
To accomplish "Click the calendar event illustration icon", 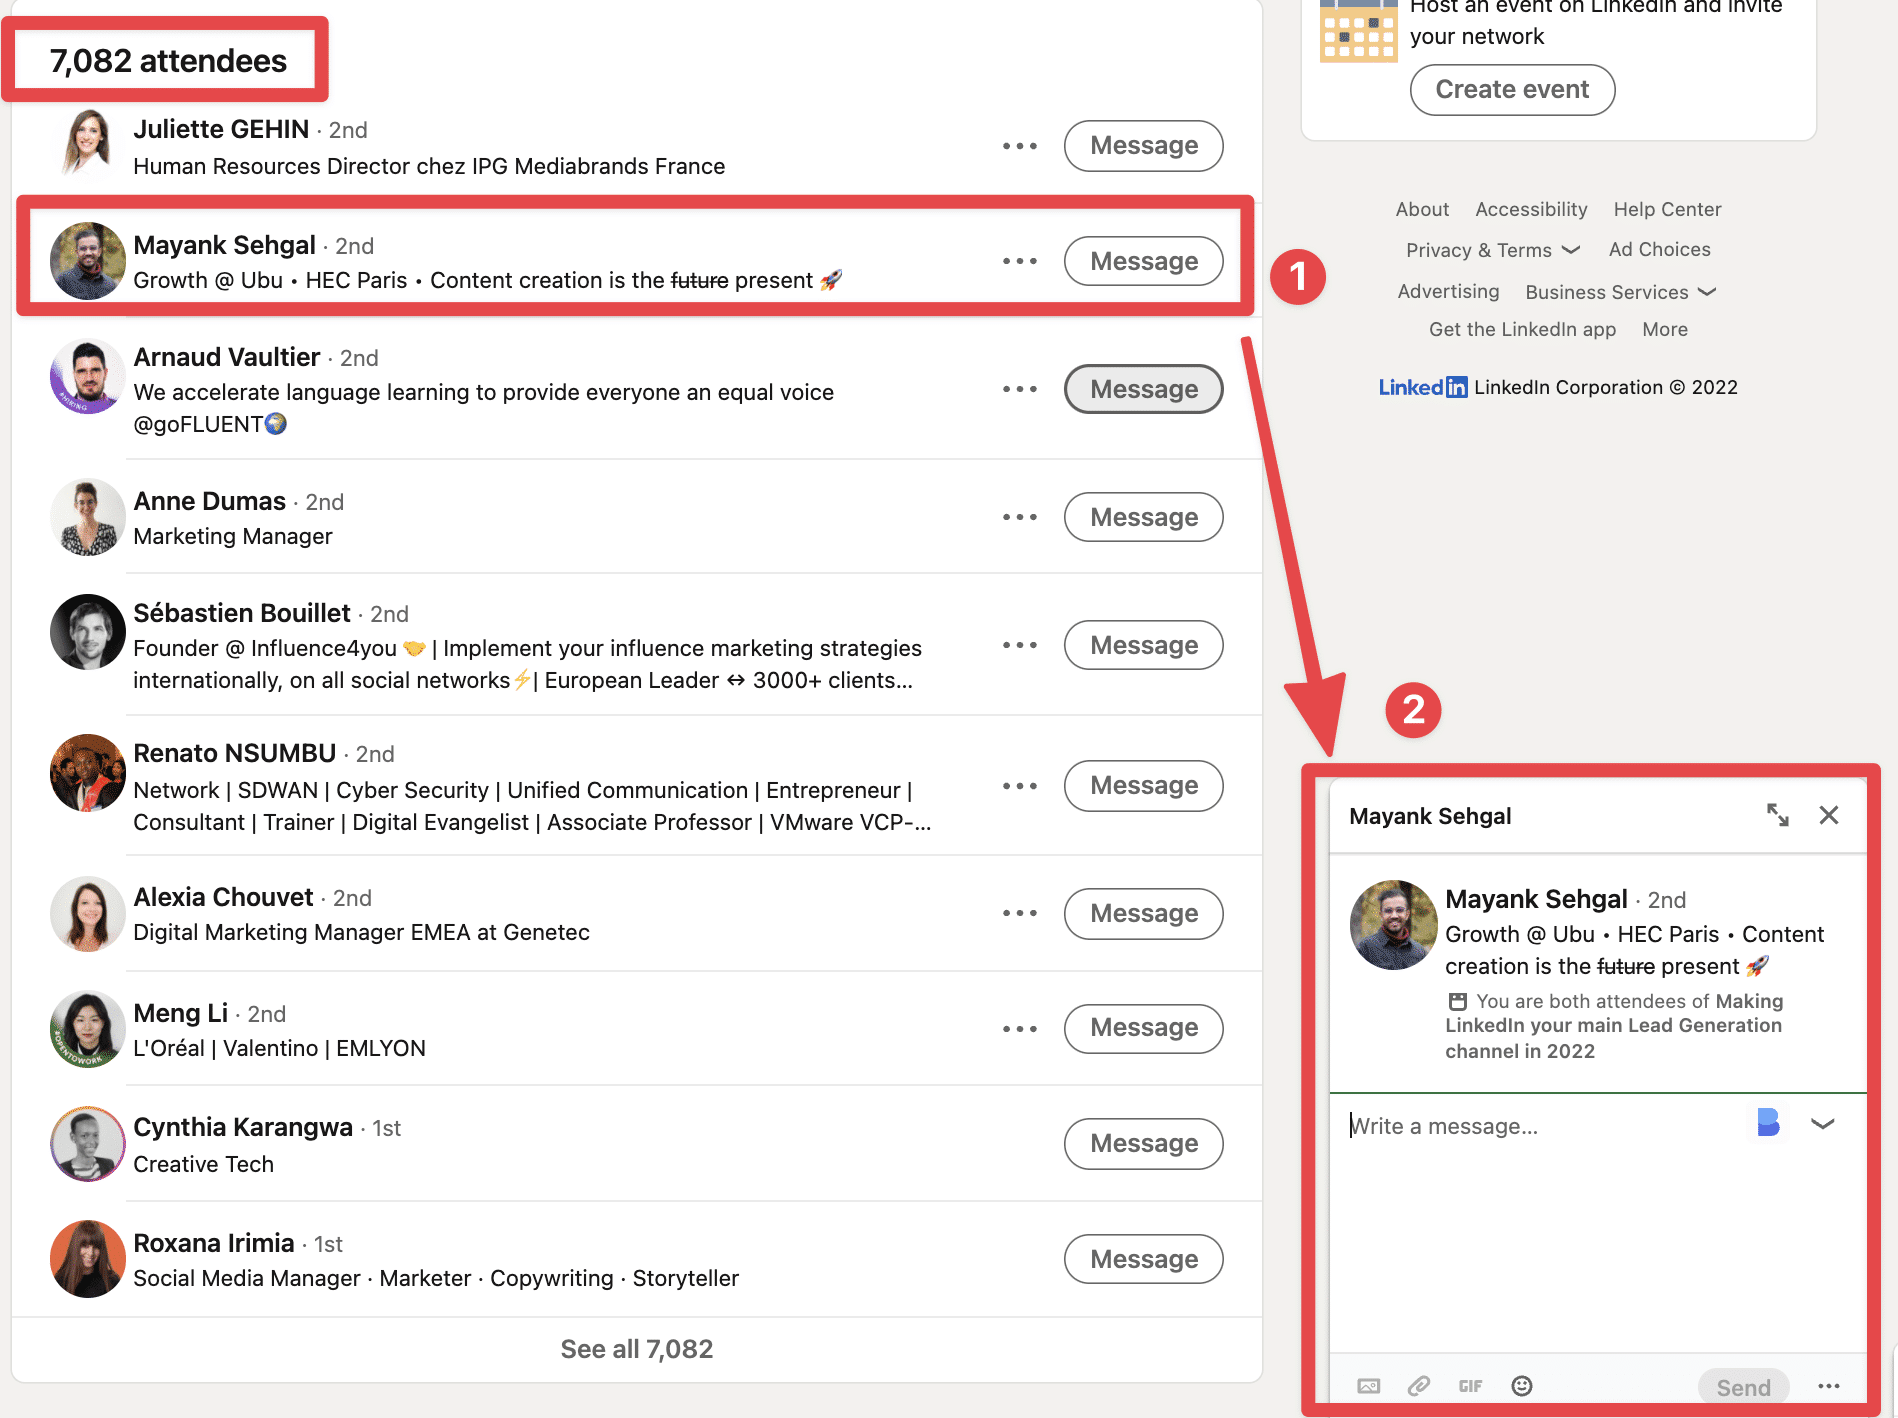I will 1358,32.
